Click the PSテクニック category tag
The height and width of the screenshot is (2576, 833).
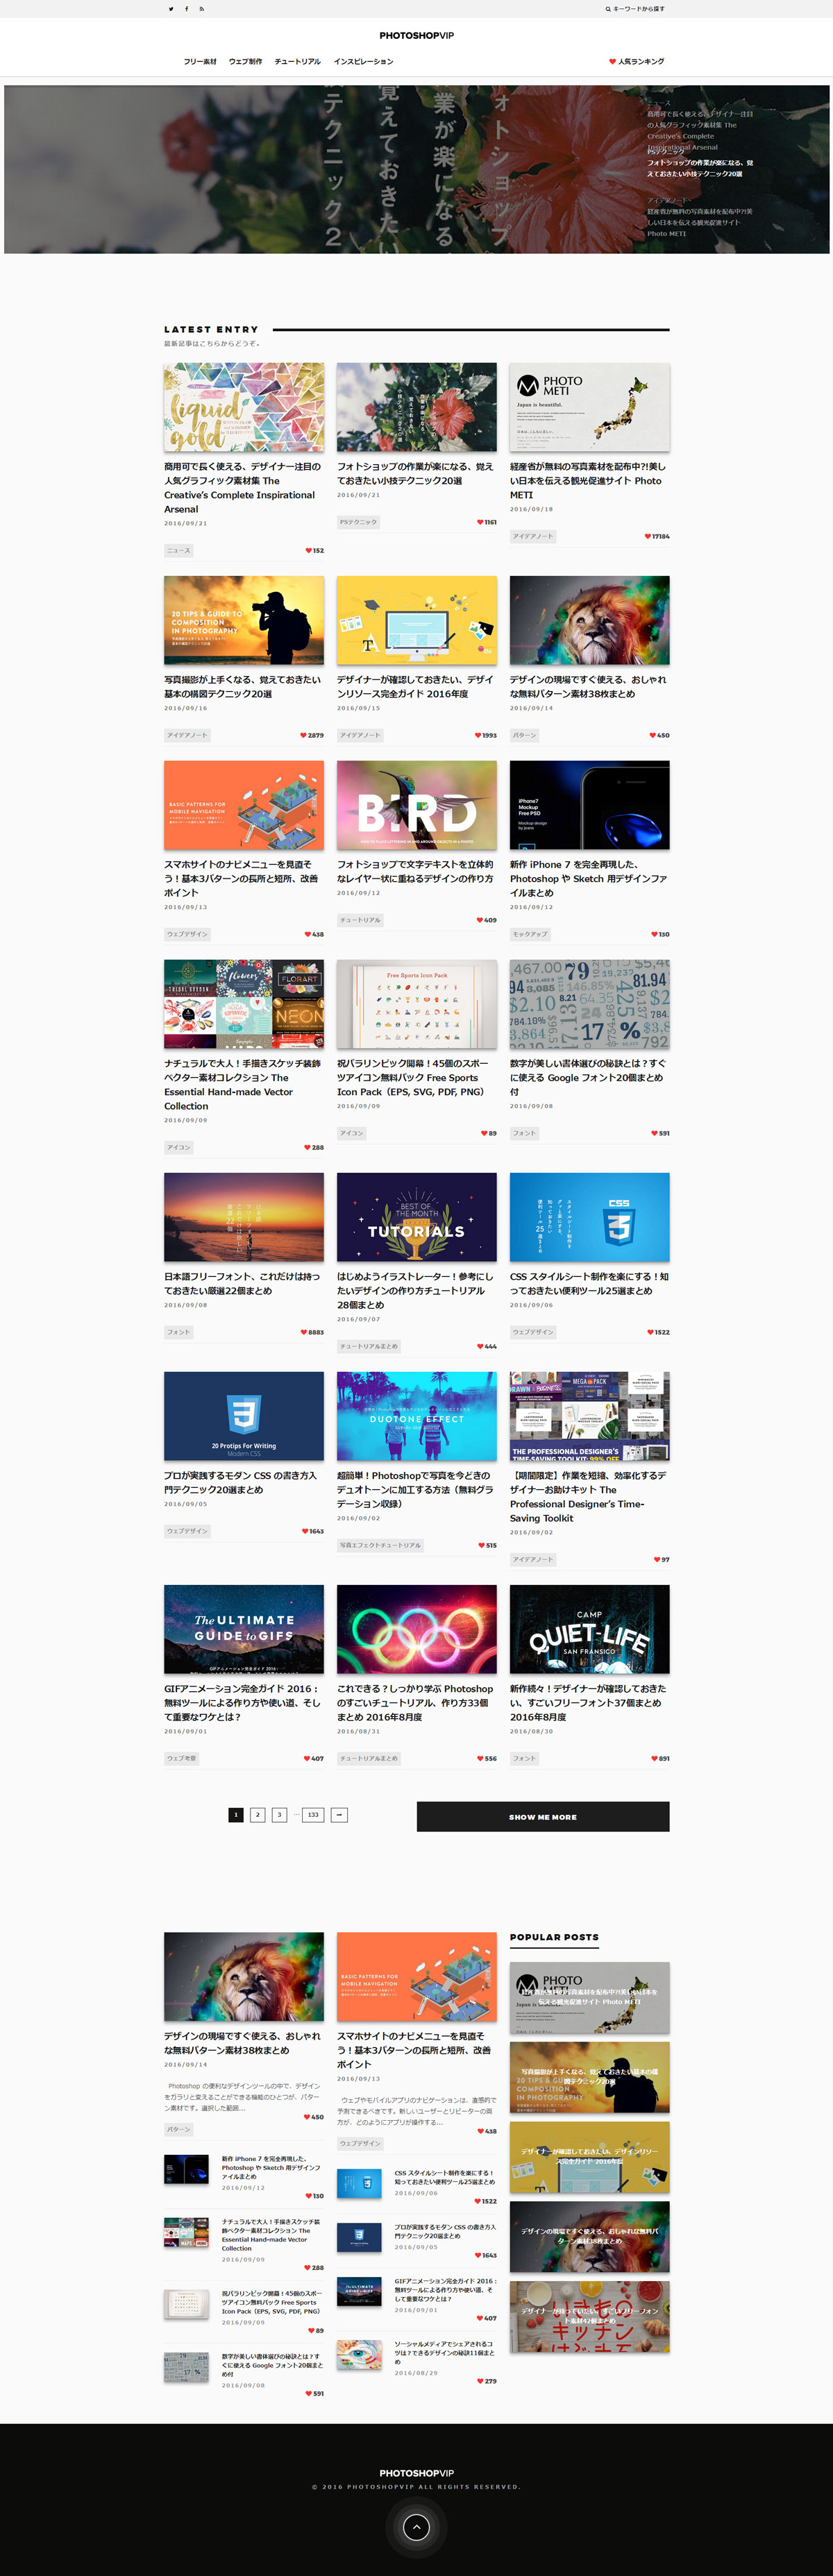click(358, 522)
